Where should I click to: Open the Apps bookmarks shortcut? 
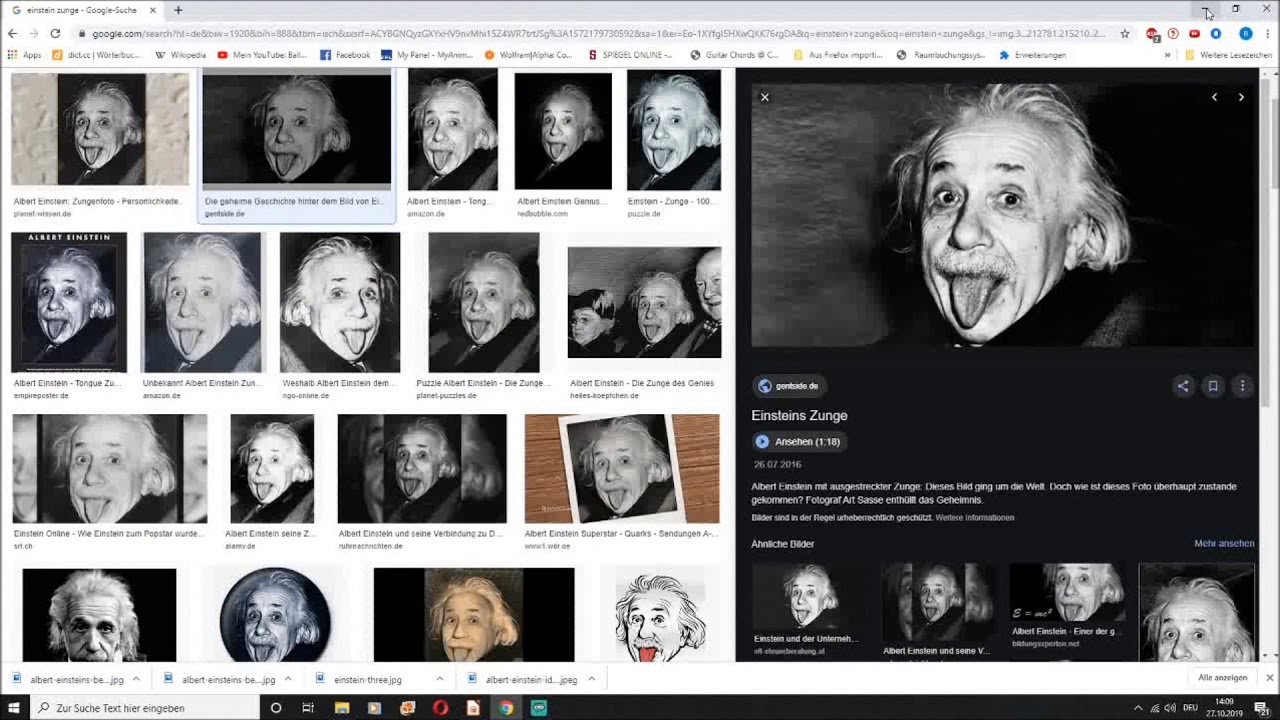click(24, 55)
